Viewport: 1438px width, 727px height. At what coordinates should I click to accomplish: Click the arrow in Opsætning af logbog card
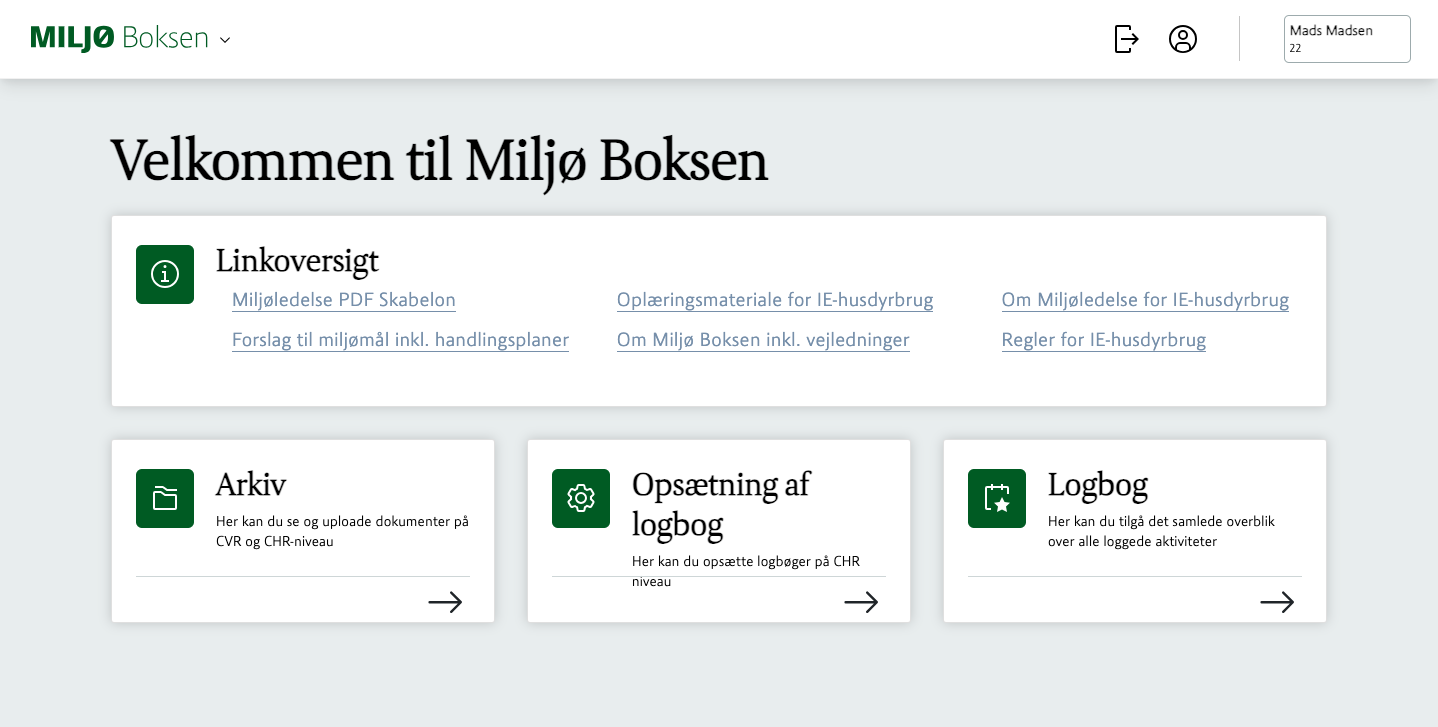click(861, 602)
